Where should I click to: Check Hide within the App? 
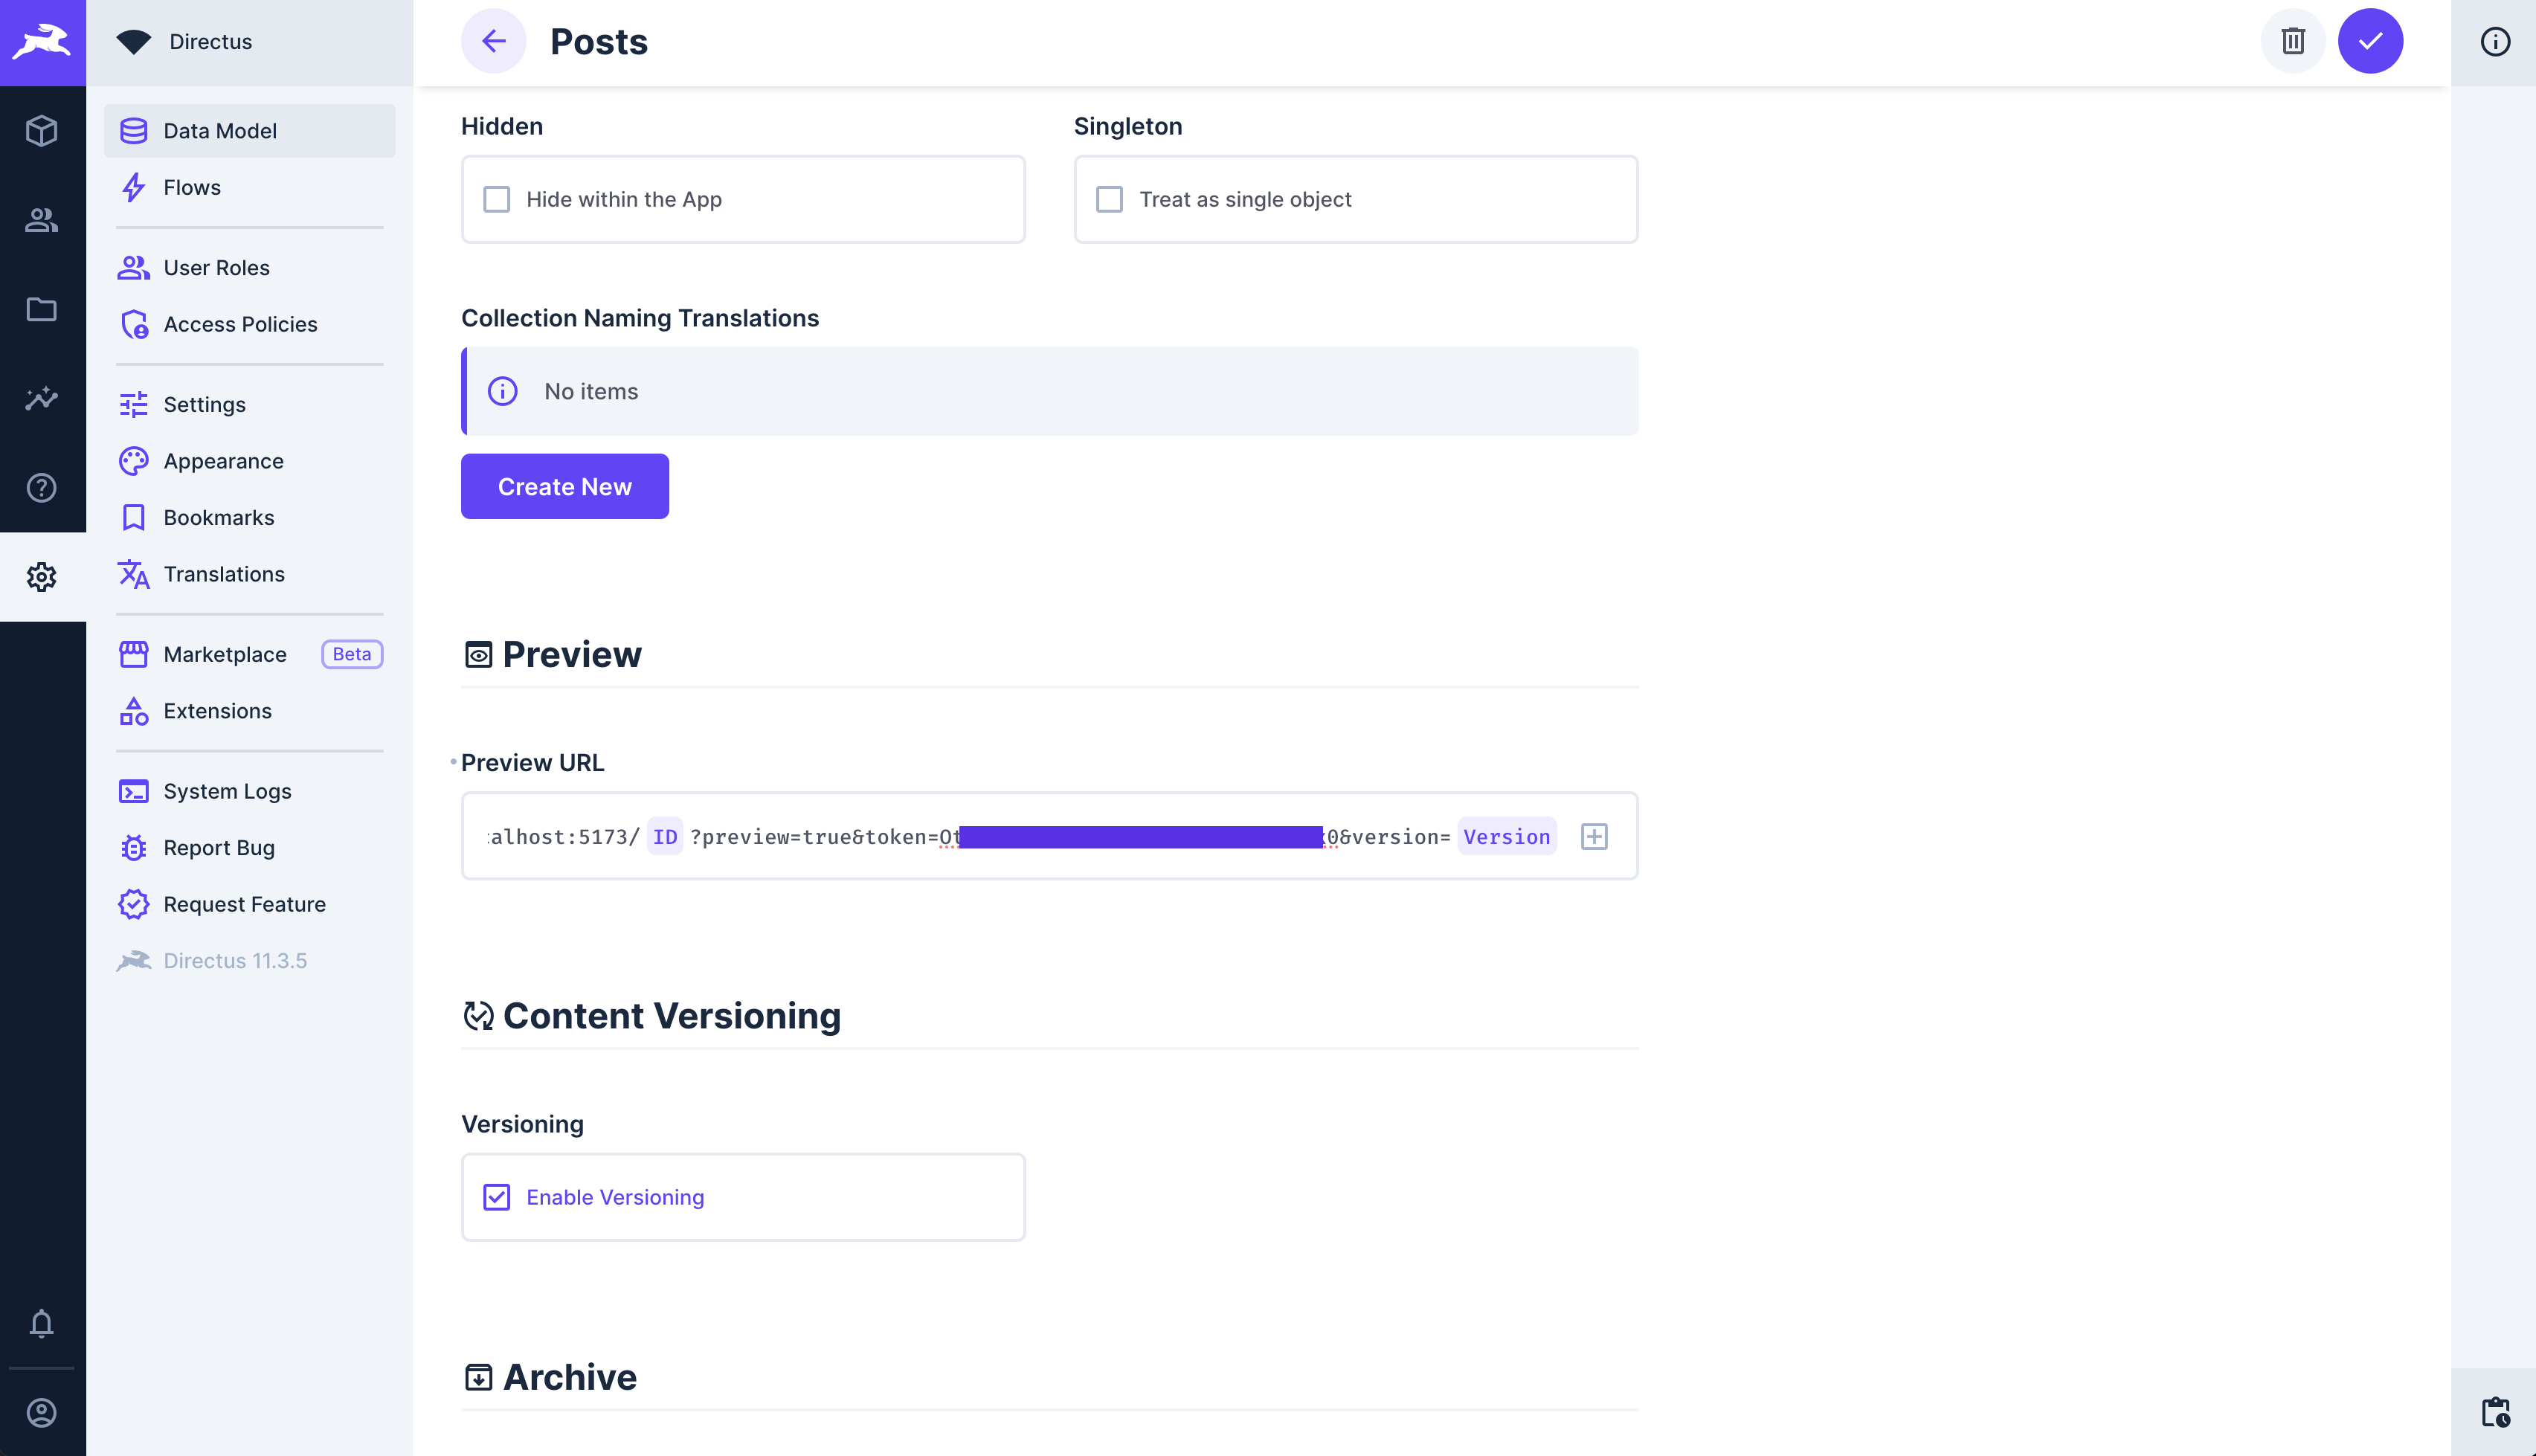498,199
